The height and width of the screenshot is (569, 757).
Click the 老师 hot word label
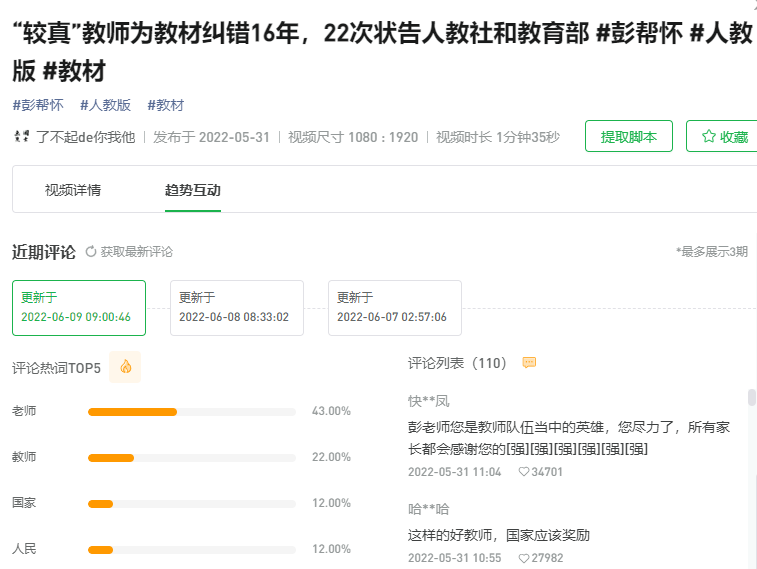point(24,411)
